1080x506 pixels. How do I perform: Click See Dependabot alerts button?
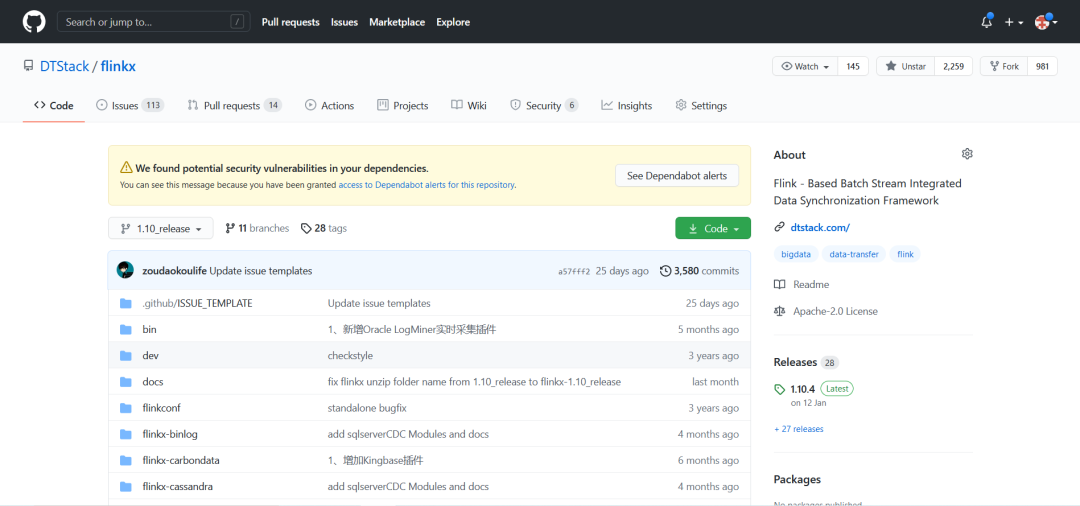(x=676, y=176)
